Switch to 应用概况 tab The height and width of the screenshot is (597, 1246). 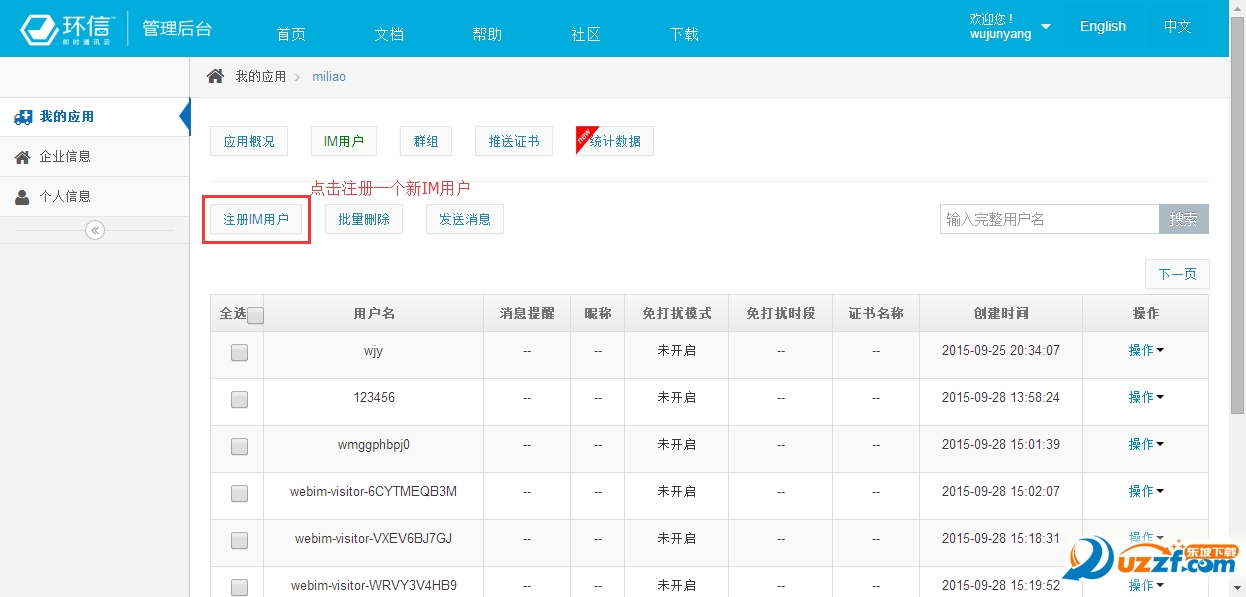pos(249,141)
